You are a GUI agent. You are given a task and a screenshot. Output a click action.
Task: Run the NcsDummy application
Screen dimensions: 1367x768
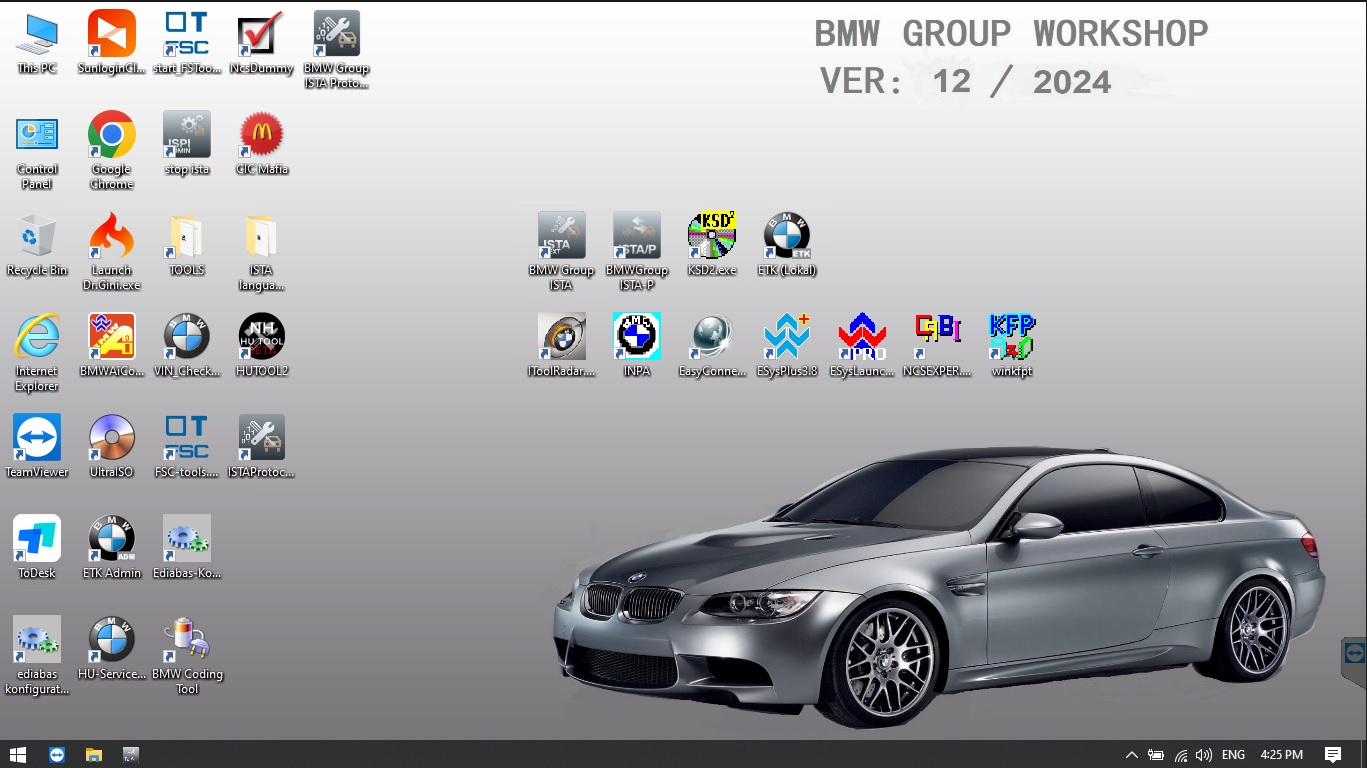(x=261, y=38)
